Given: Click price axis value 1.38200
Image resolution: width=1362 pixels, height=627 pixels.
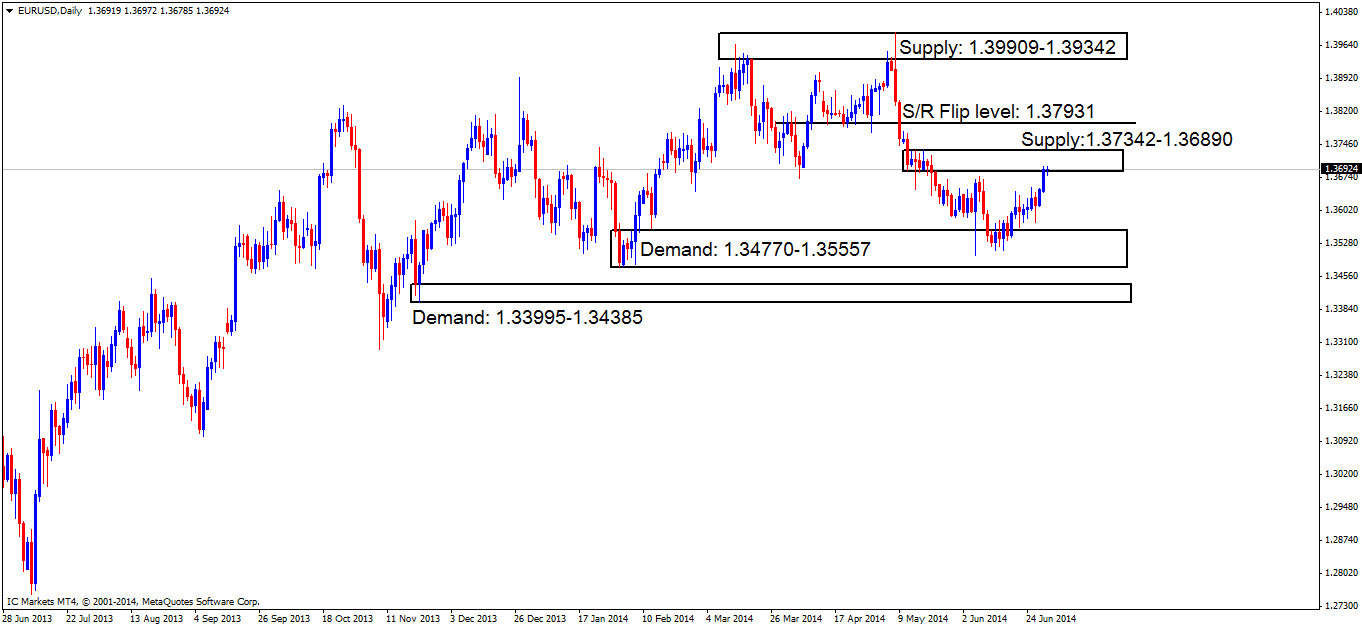Looking at the screenshot, I should click(x=1340, y=110).
